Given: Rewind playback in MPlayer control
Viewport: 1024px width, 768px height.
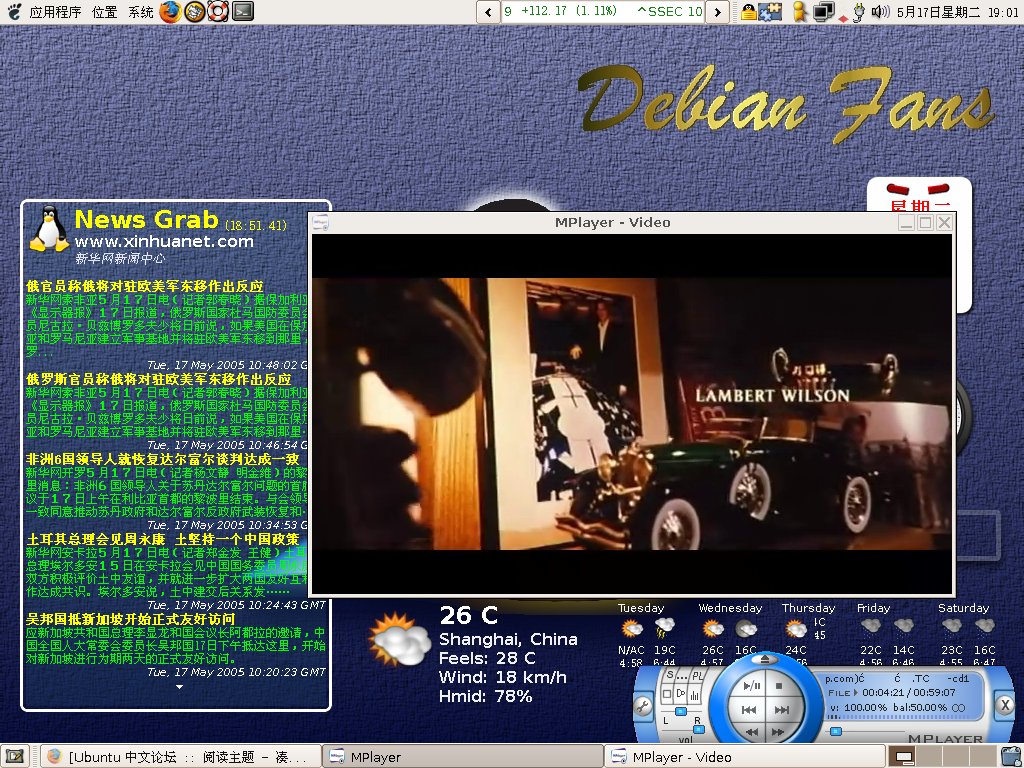Looking at the screenshot, I should click(752, 731).
